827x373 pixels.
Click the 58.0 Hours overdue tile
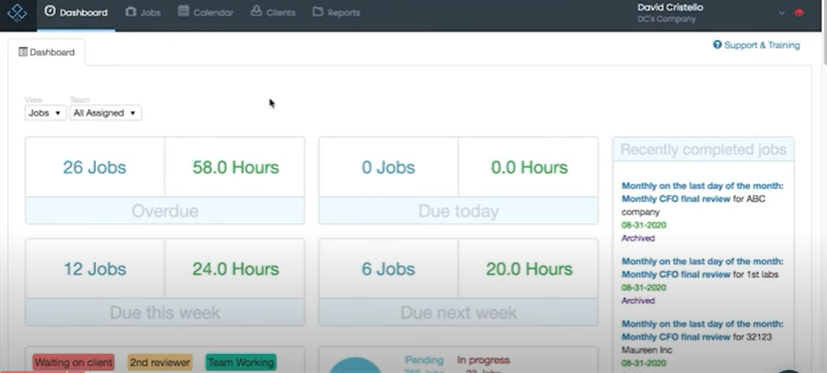[x=235, y=167]
